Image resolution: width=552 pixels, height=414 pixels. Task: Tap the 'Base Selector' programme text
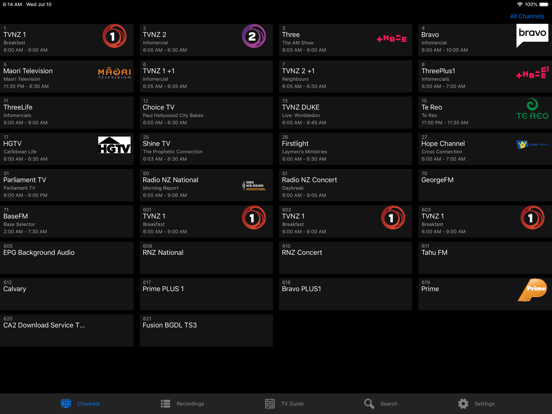(19, 224)
